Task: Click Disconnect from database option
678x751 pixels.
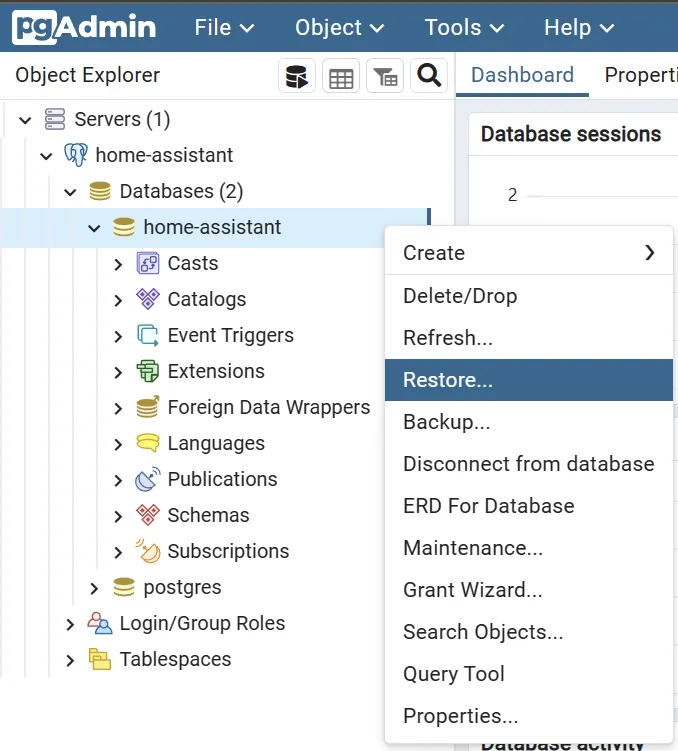Action: [528, 464]
